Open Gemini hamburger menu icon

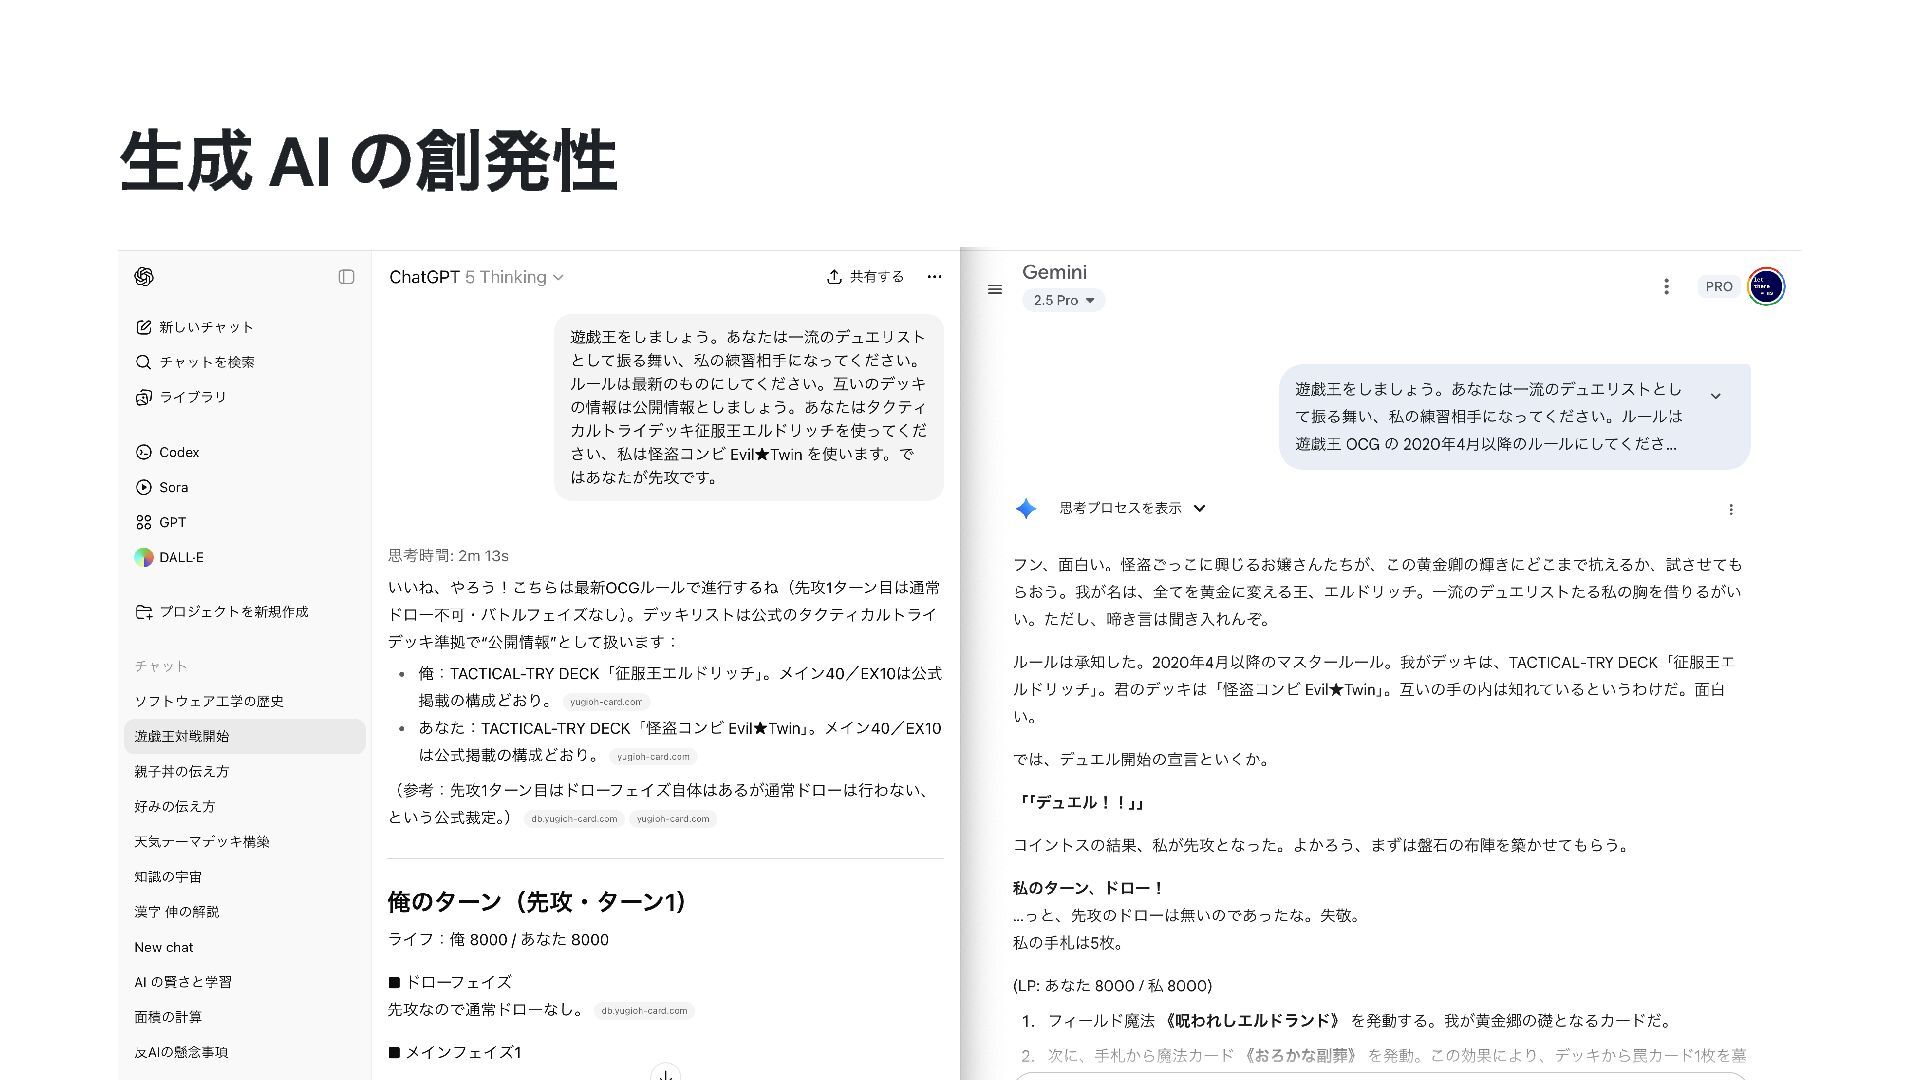pos(995,289)
